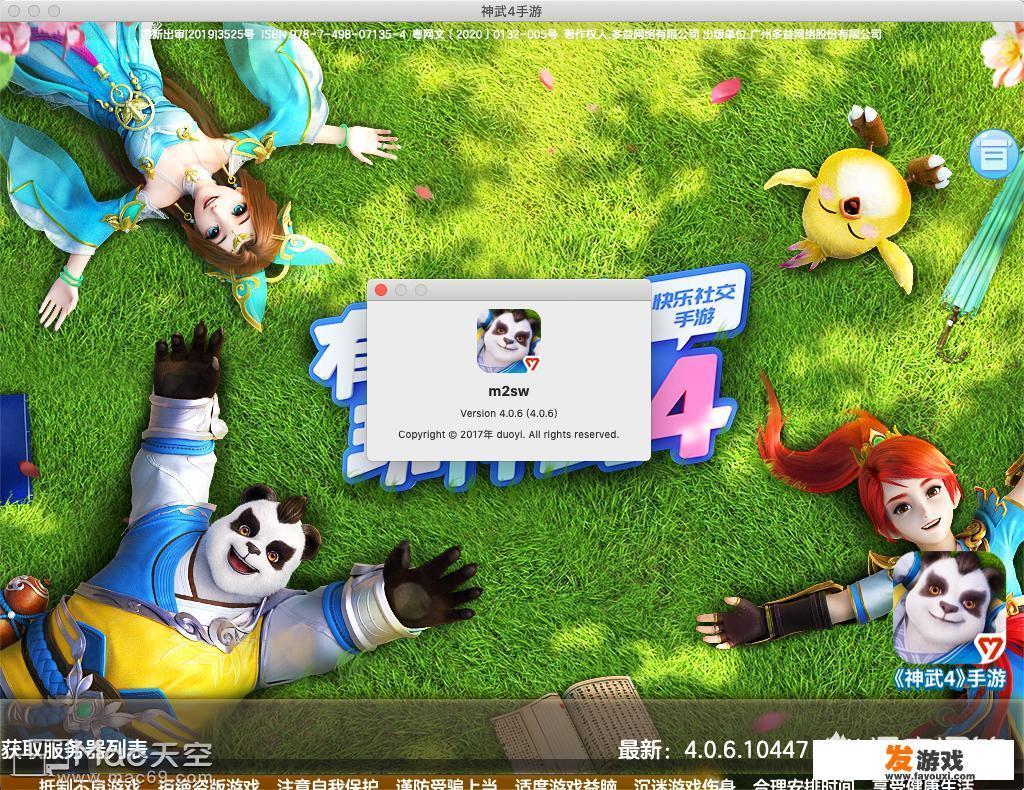
Task: Click the version text 'Version 4.0.6 (4.0.6)'
Action: [x=509, y=413]
